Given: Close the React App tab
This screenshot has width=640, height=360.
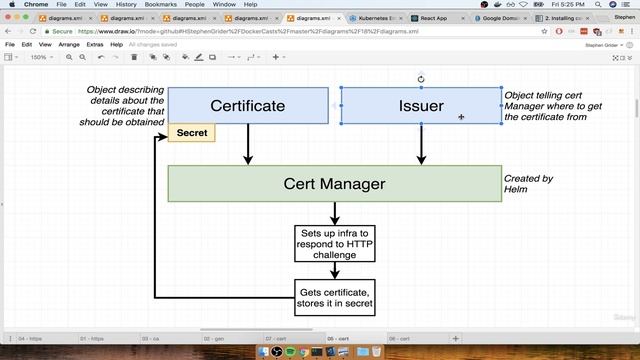Looking at the screenshot, I should point(463,18).
